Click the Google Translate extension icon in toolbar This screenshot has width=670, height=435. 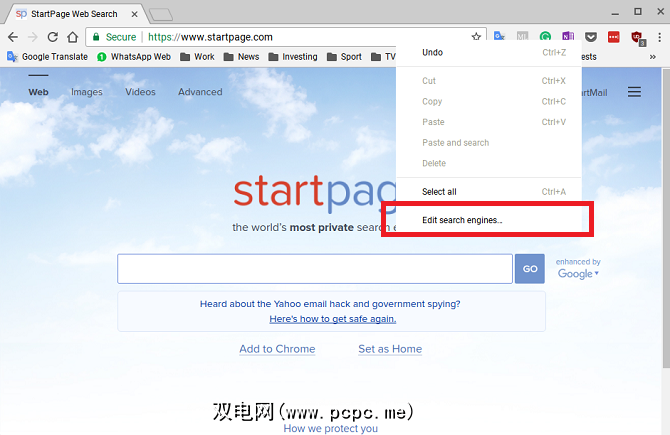coord(499,36)
